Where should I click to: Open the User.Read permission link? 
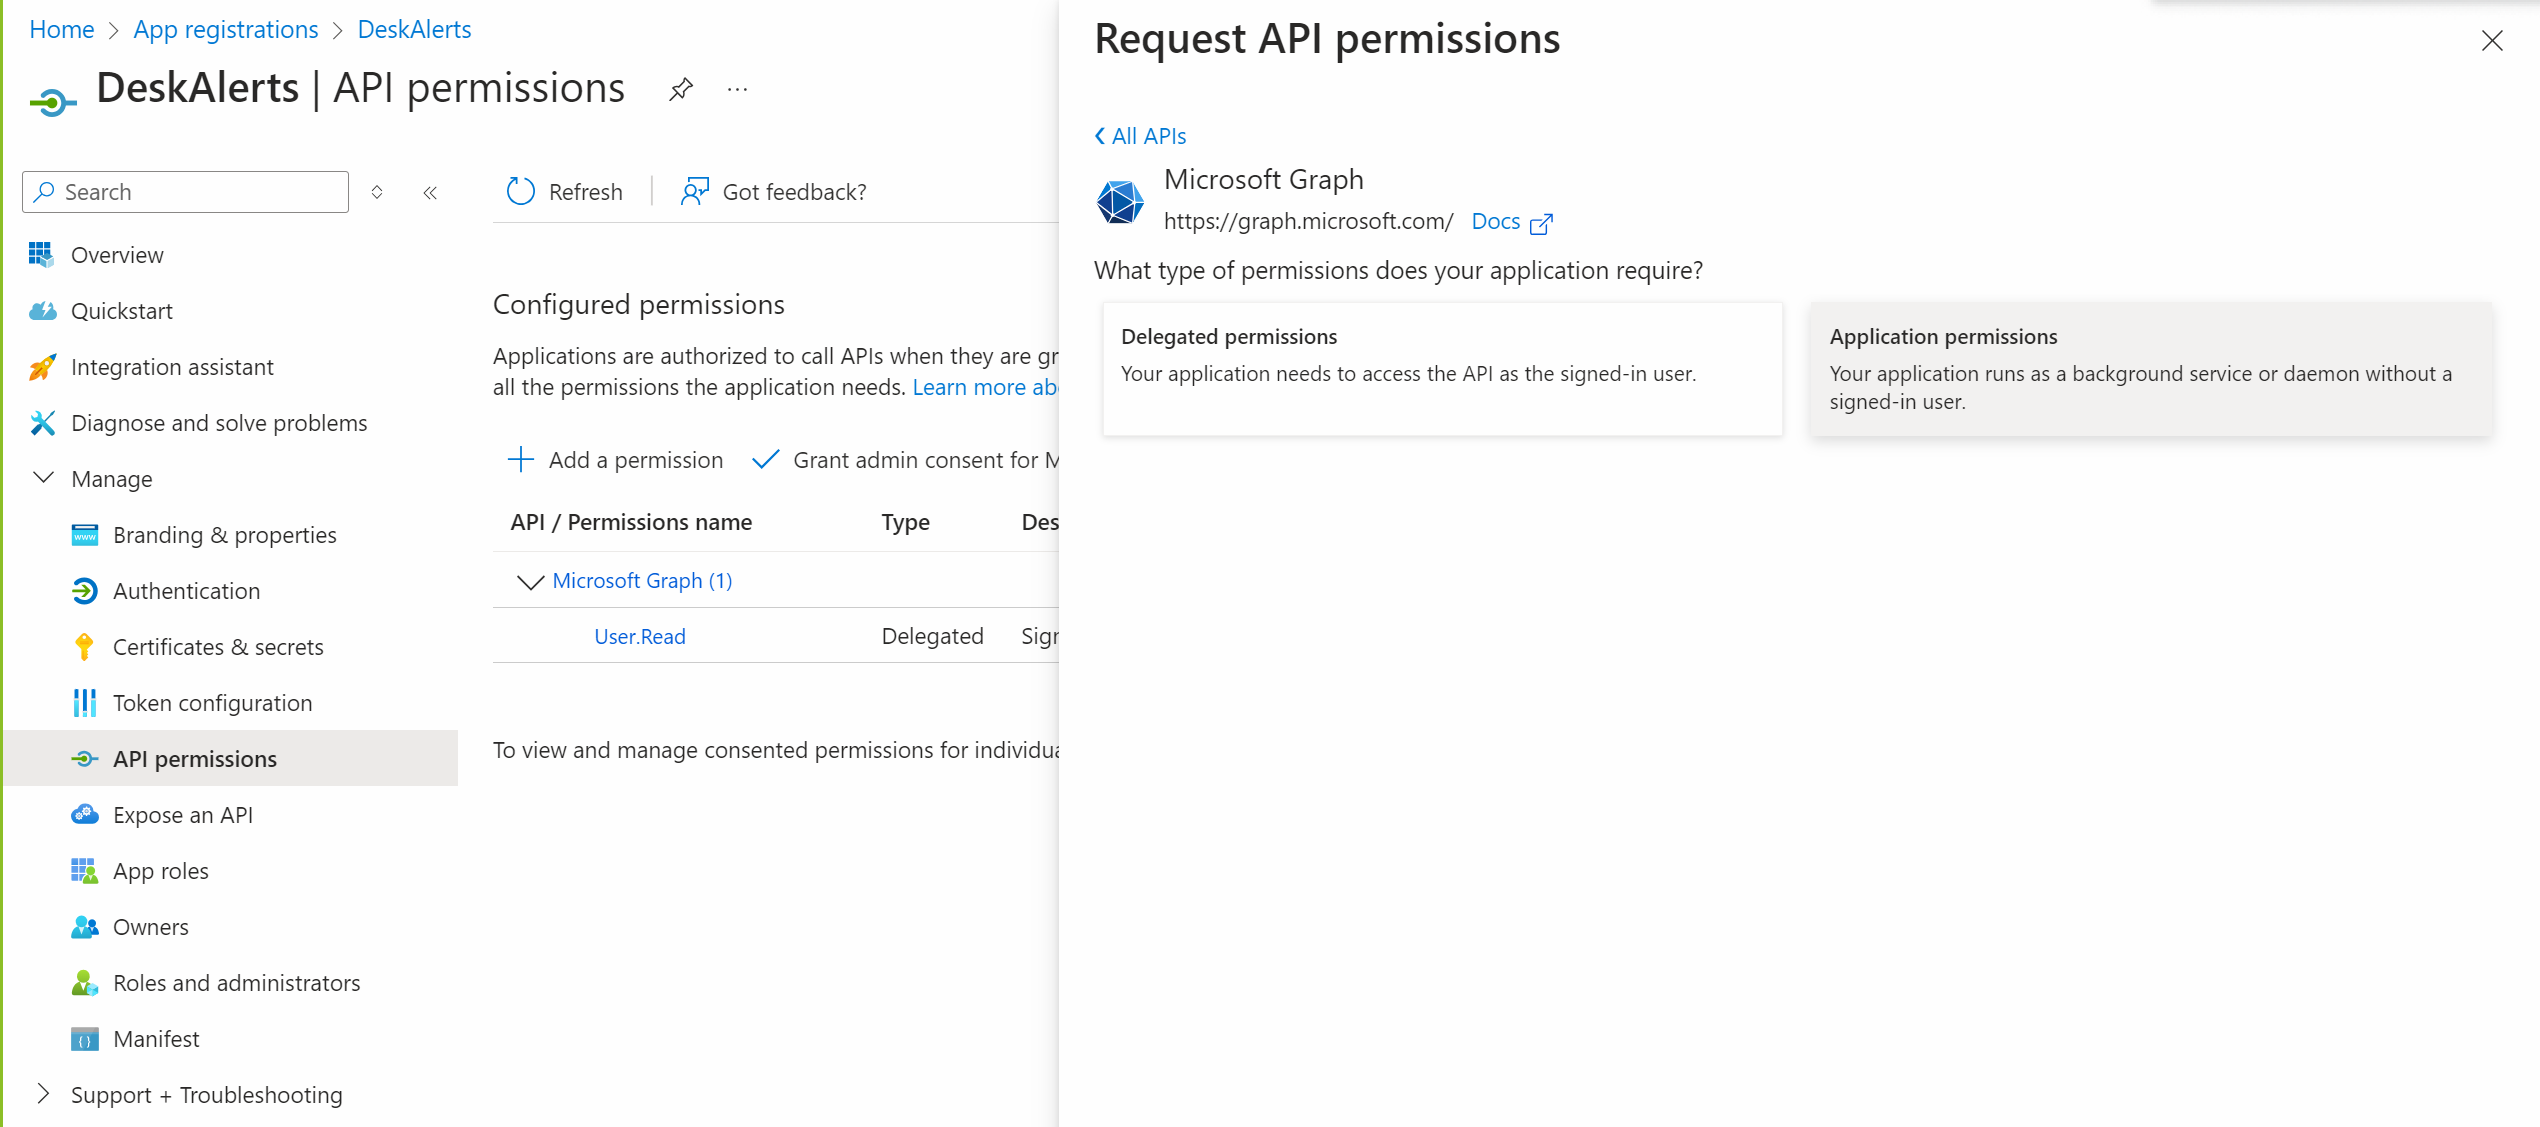(x=640, y=636)
